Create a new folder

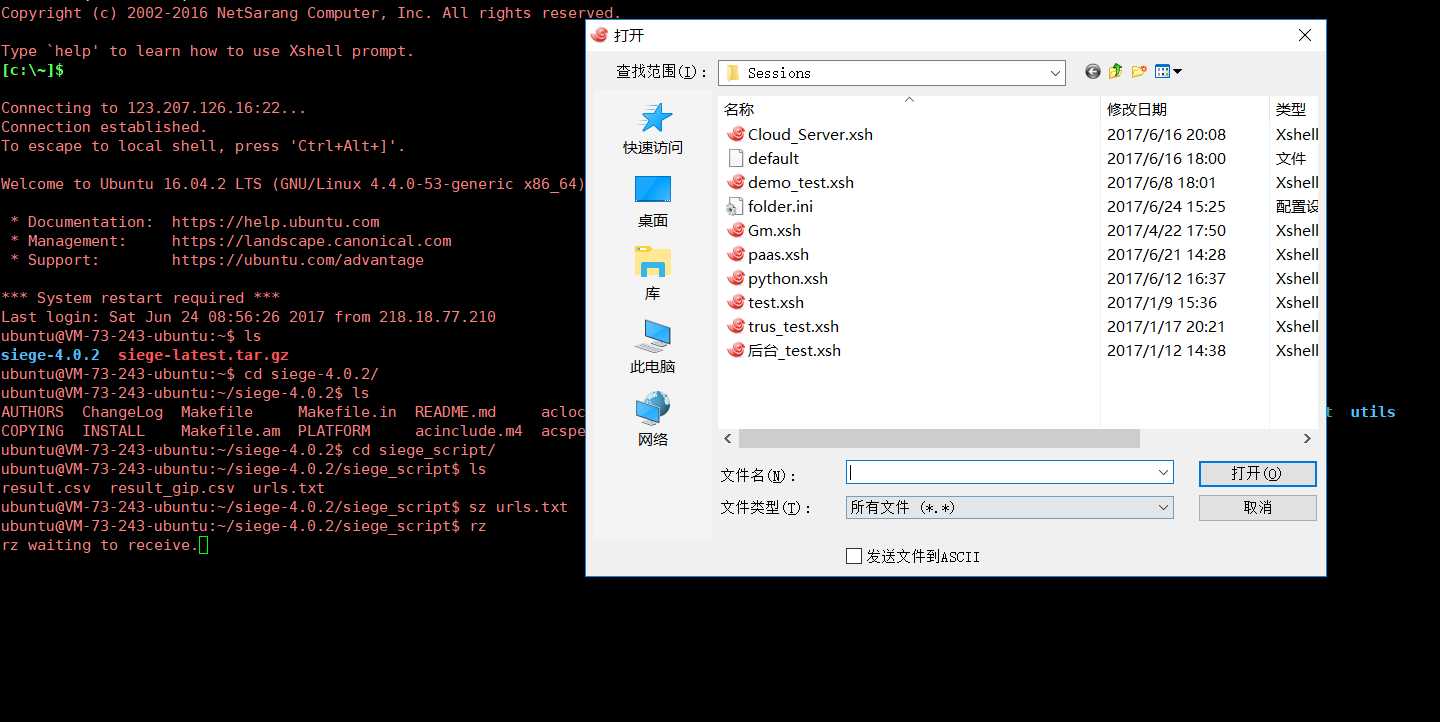1139,72
